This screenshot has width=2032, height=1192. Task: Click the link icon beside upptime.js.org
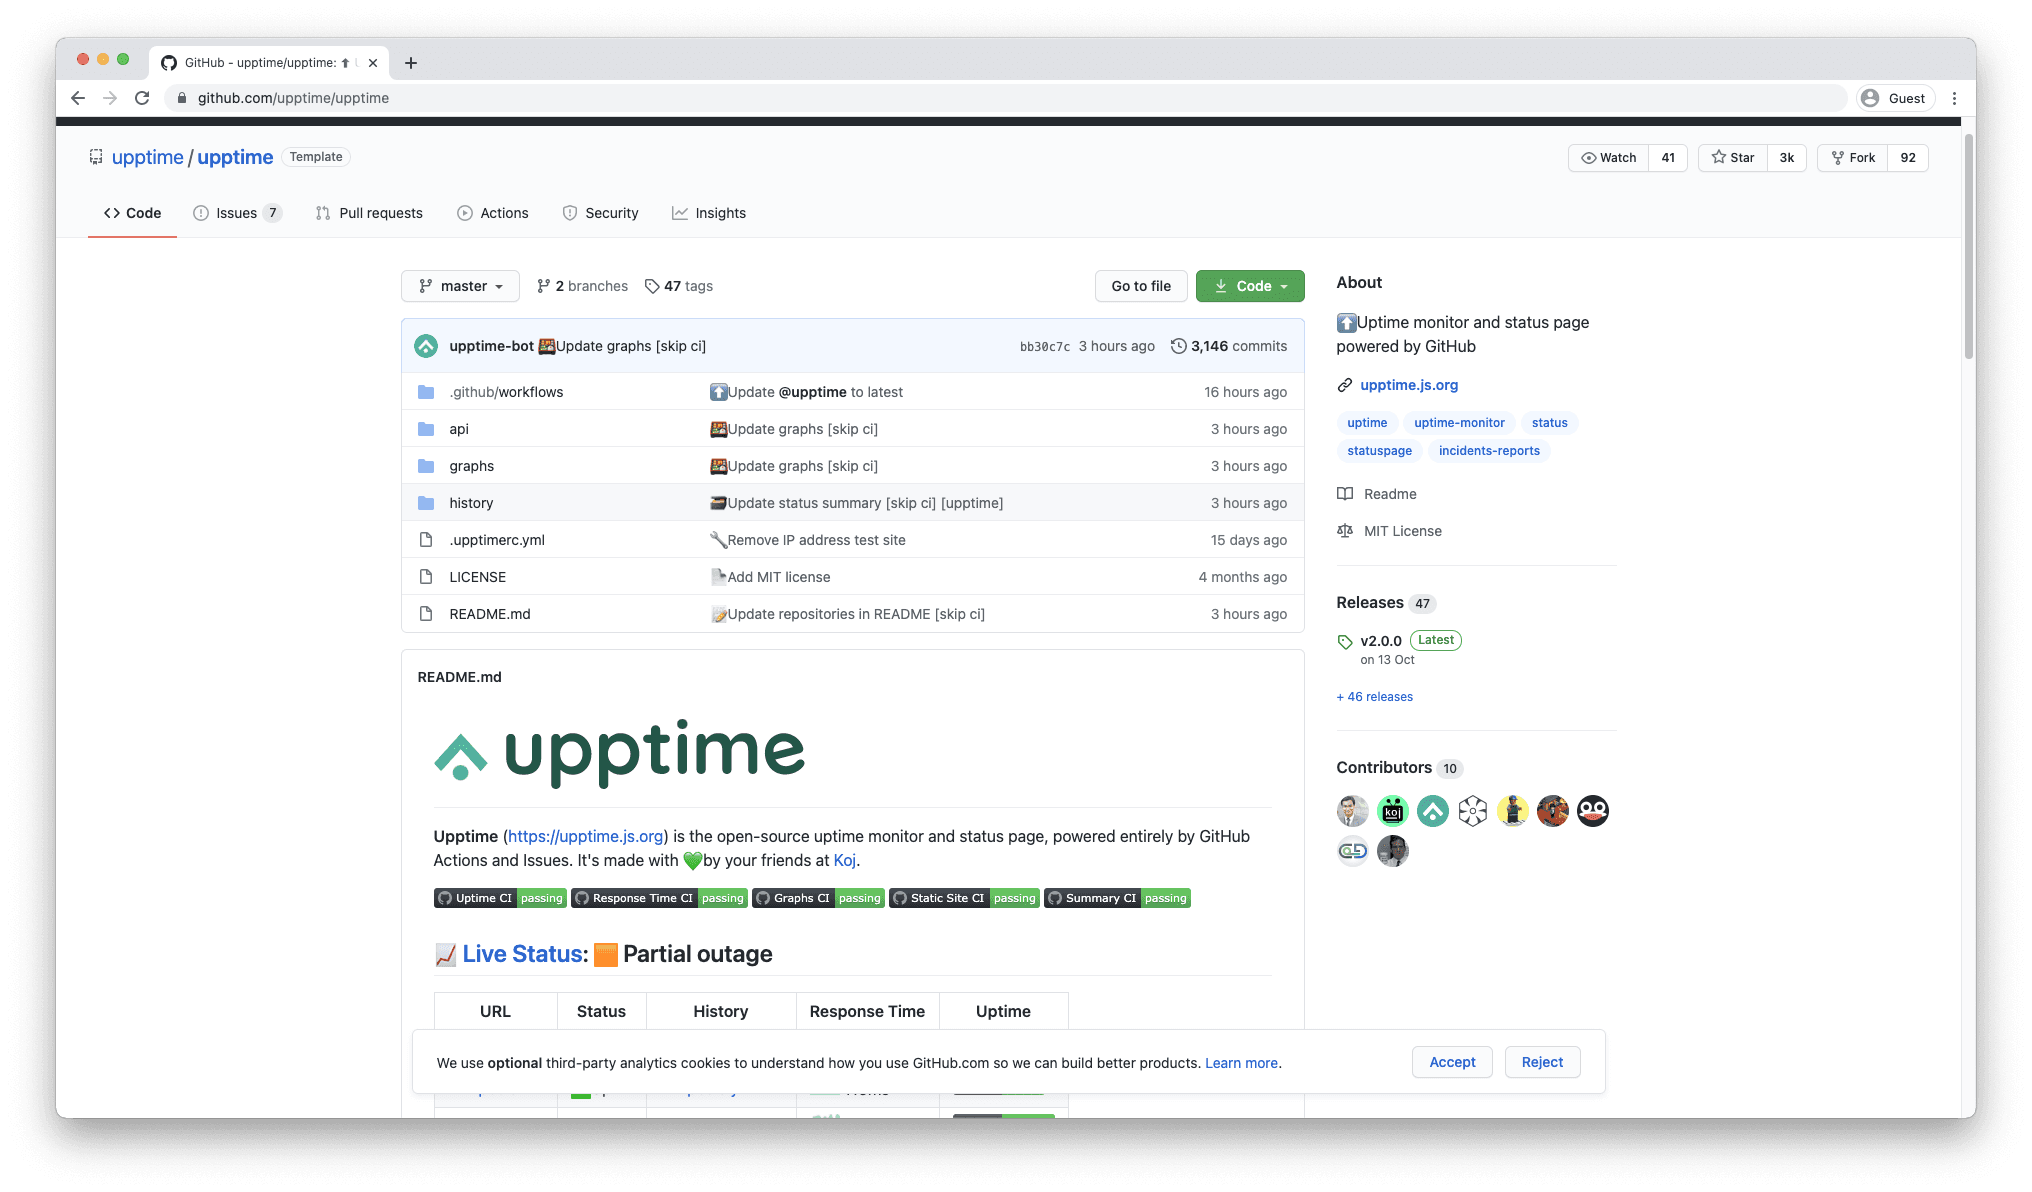[x=1346, y=384]
